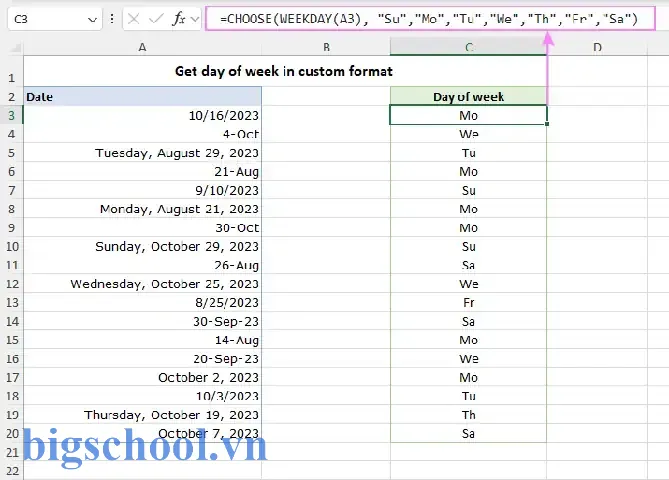Click "Su" result in row 7
The width and height of the screenshot is (669, 480).
468,190
